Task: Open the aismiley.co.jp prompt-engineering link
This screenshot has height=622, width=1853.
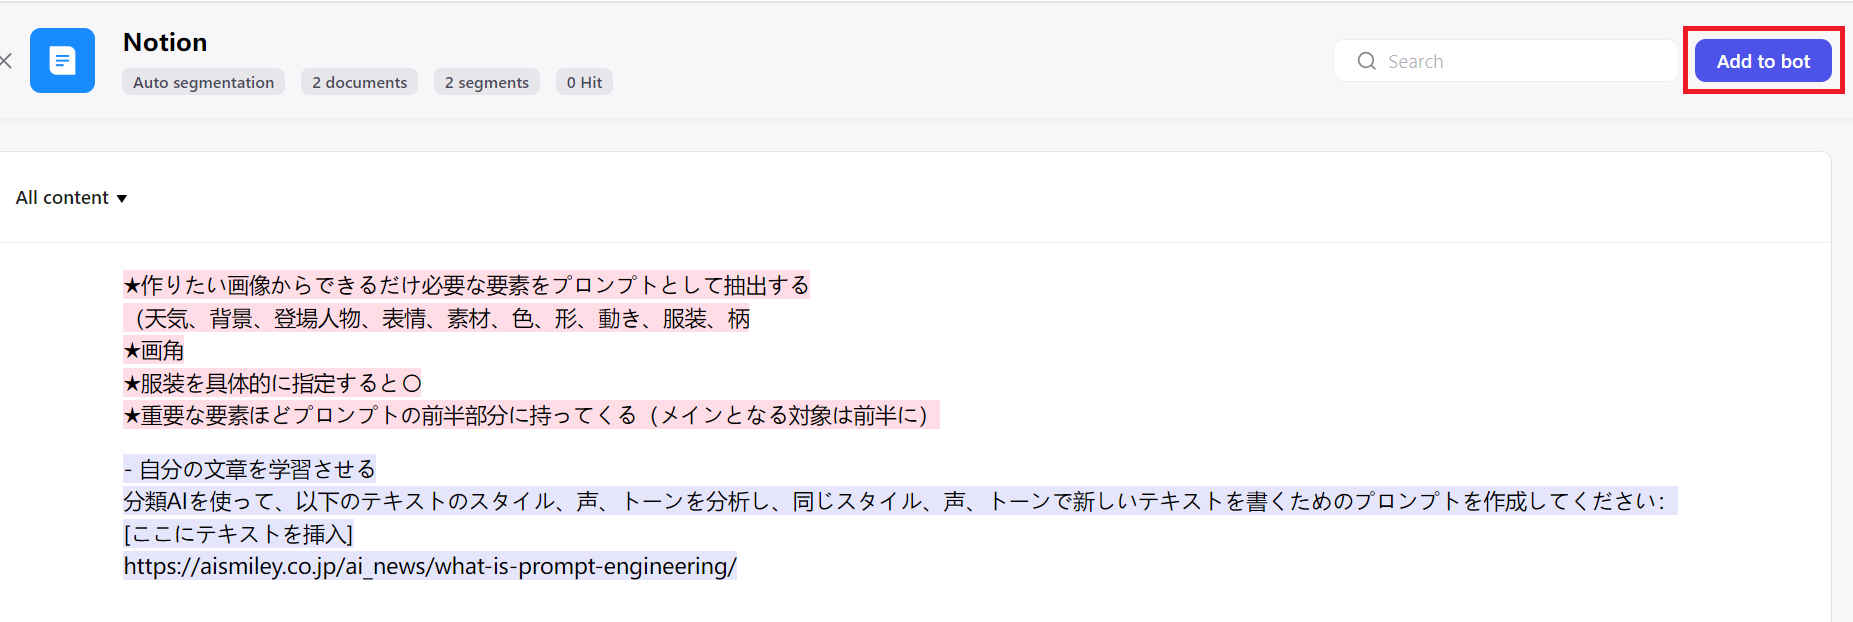Action: (430, 566)
